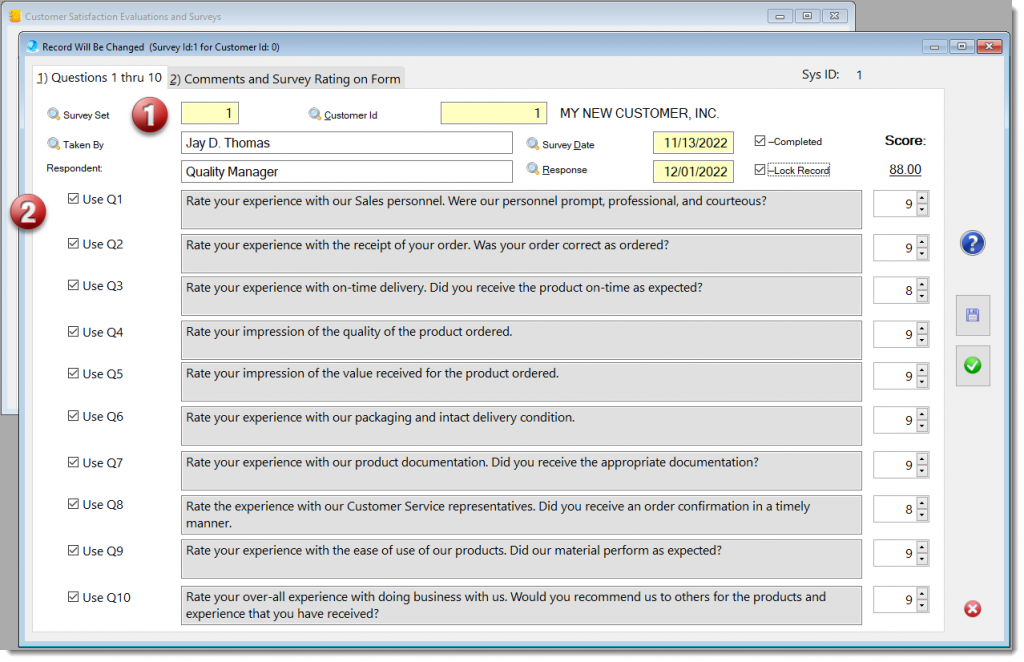Click the Survey Date lookup magnifier icon
1024x662 pixels.
(x=533, y=144)
